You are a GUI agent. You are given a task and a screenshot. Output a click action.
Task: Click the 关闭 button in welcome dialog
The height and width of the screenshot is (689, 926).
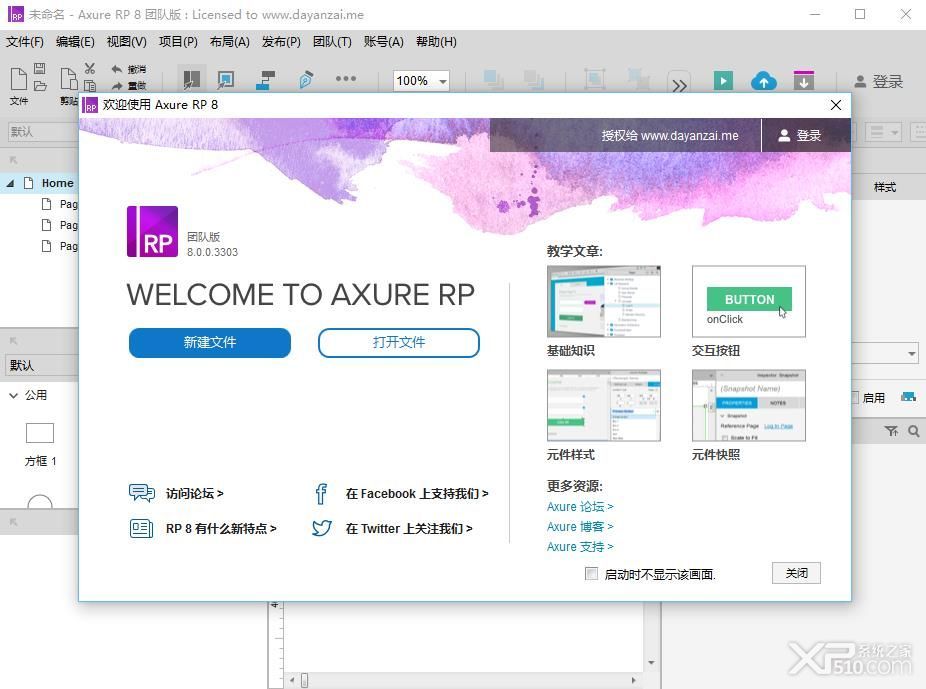tap(796, 573)
